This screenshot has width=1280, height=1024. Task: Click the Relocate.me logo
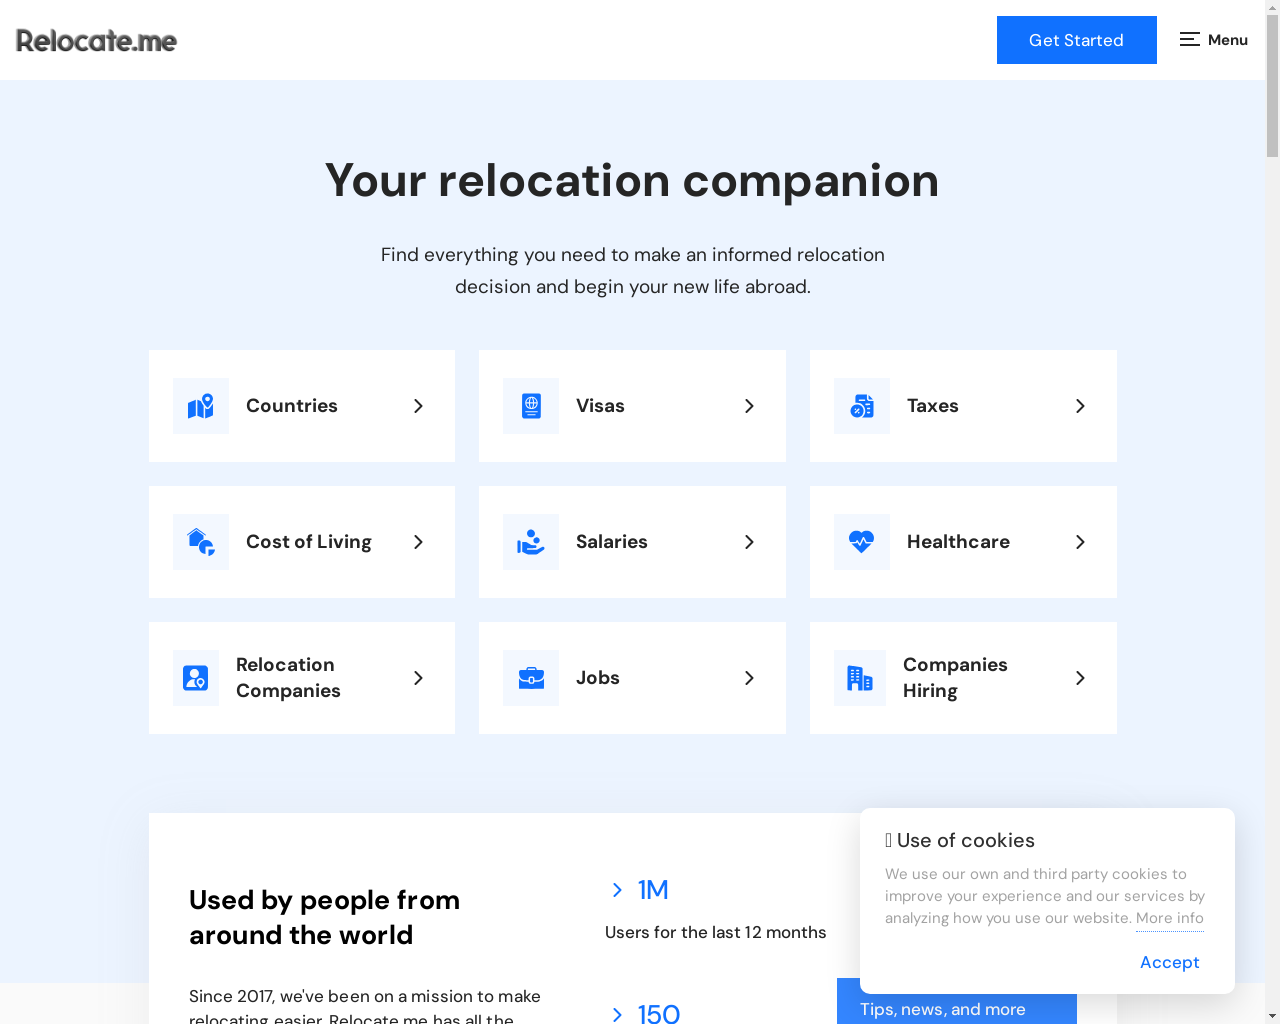(x=96, y=40)
